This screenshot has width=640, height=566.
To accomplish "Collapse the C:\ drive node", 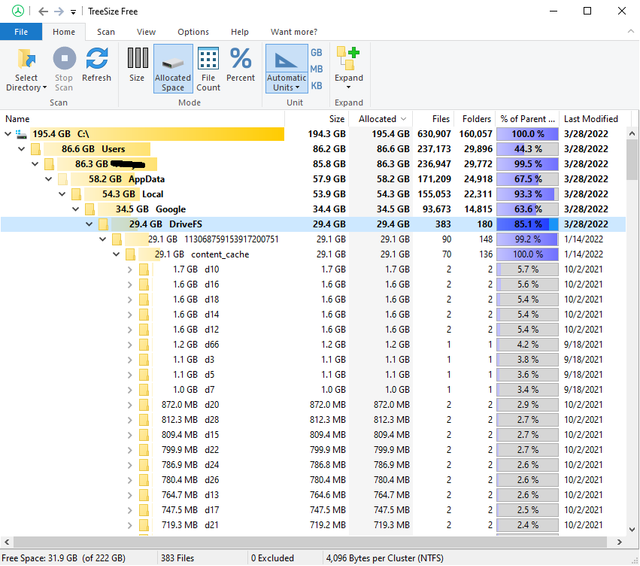I will [8, 134].
